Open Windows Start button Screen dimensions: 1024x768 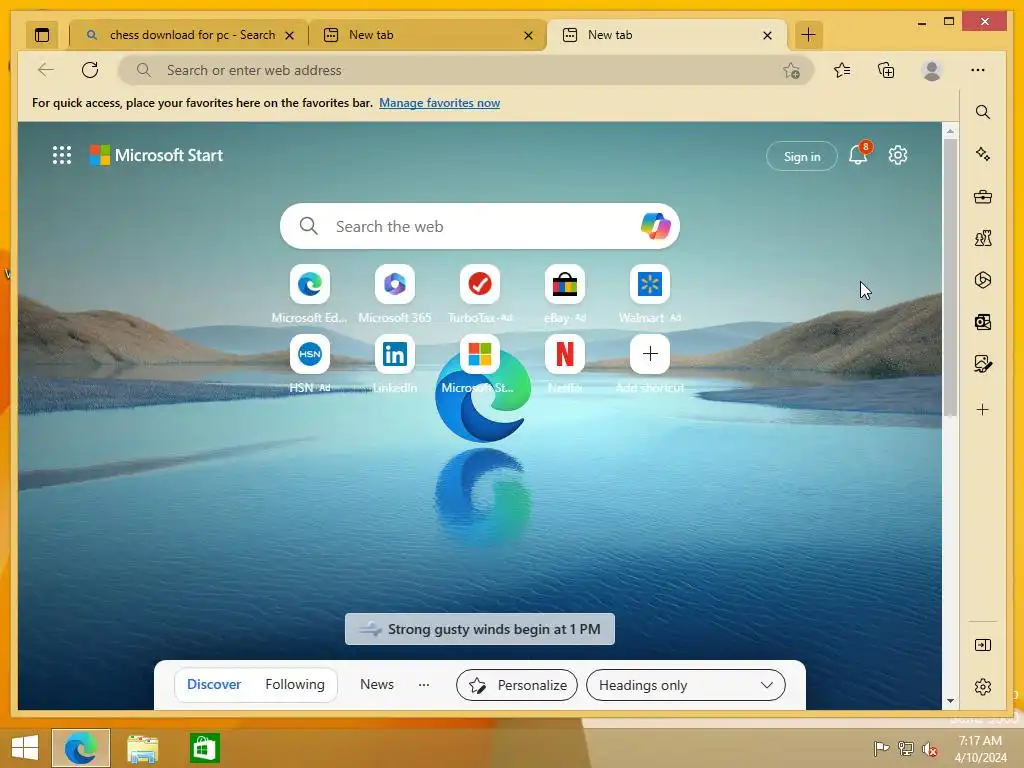pos(25,748)
